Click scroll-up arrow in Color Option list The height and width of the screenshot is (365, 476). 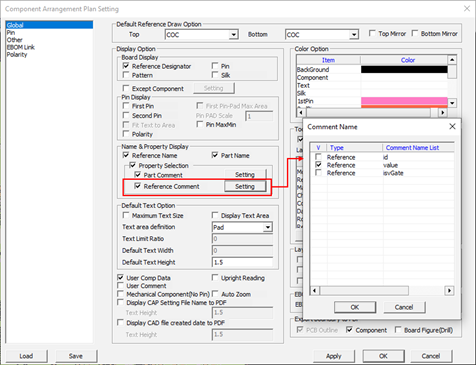[x=452, y=60]
